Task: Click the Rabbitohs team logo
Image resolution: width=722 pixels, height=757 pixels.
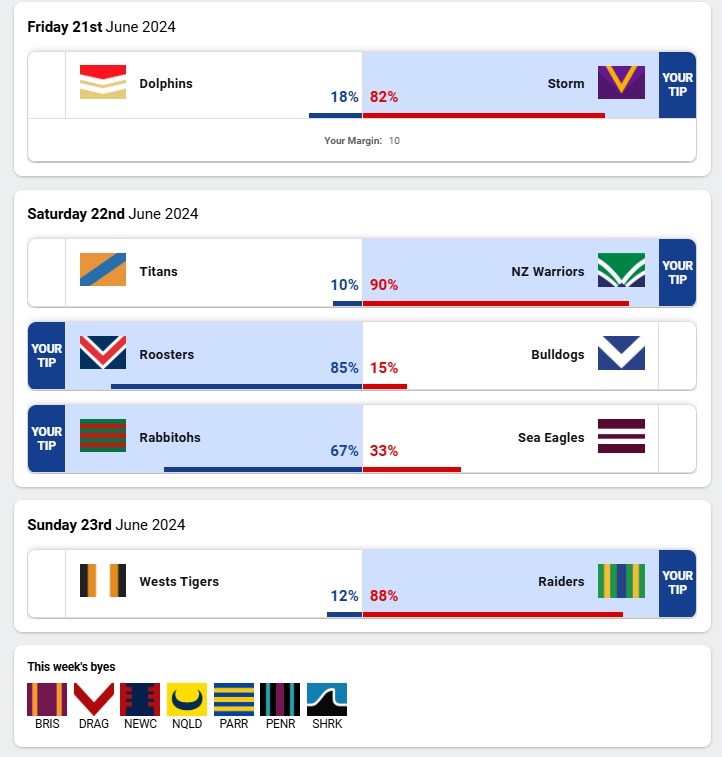Action: click(x=103, y=436)
